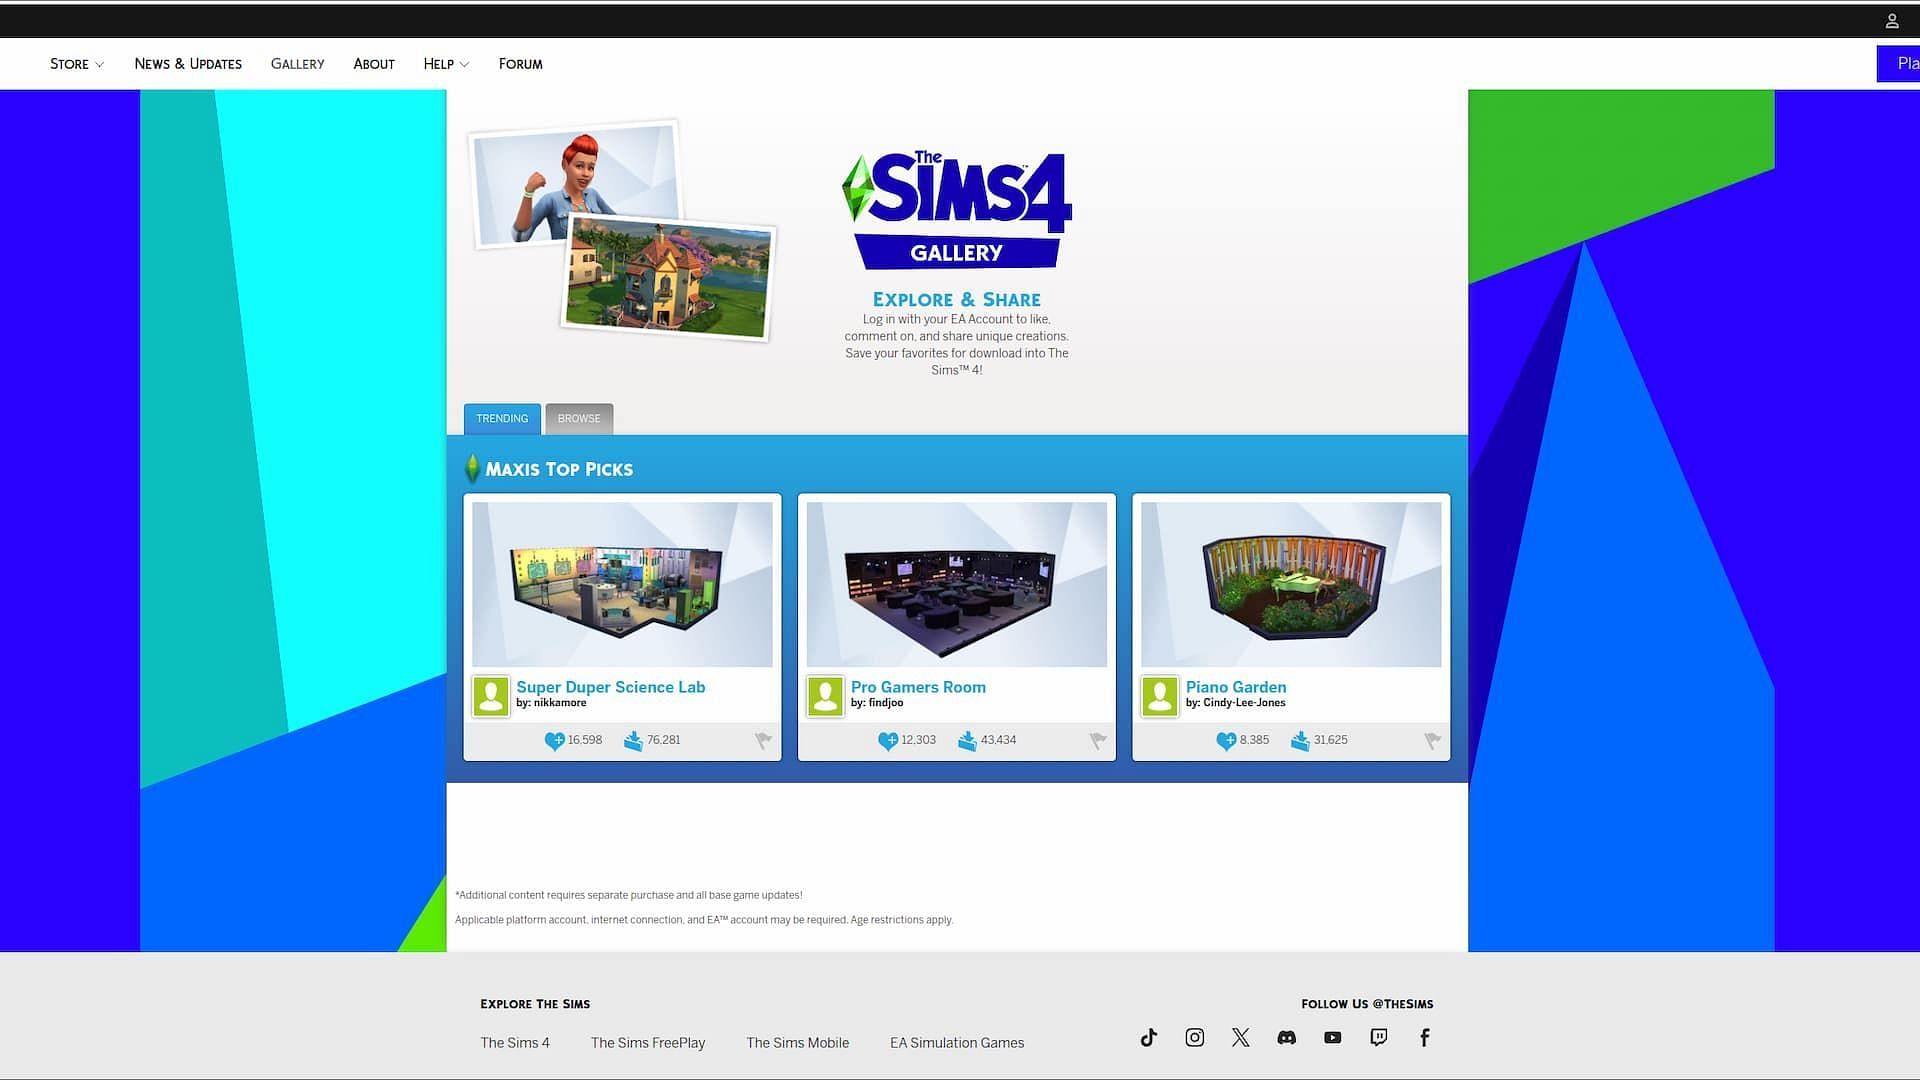Viewport: 1920px width, 1080px height.
Task: Click the blue Play button
Action: (1898, 64)
